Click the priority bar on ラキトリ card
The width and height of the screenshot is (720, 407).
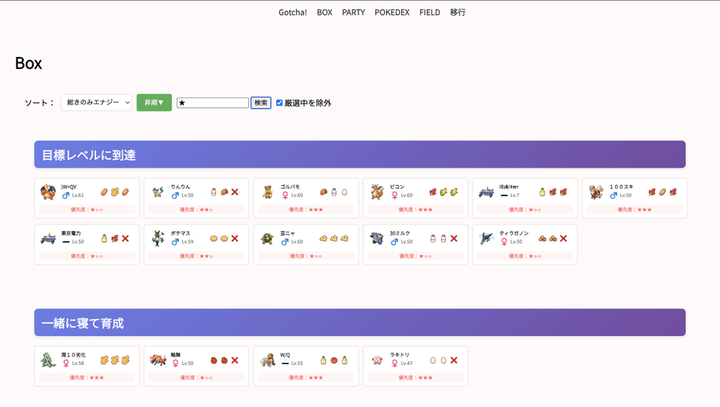pyautogui.click(x=416, y=378)
